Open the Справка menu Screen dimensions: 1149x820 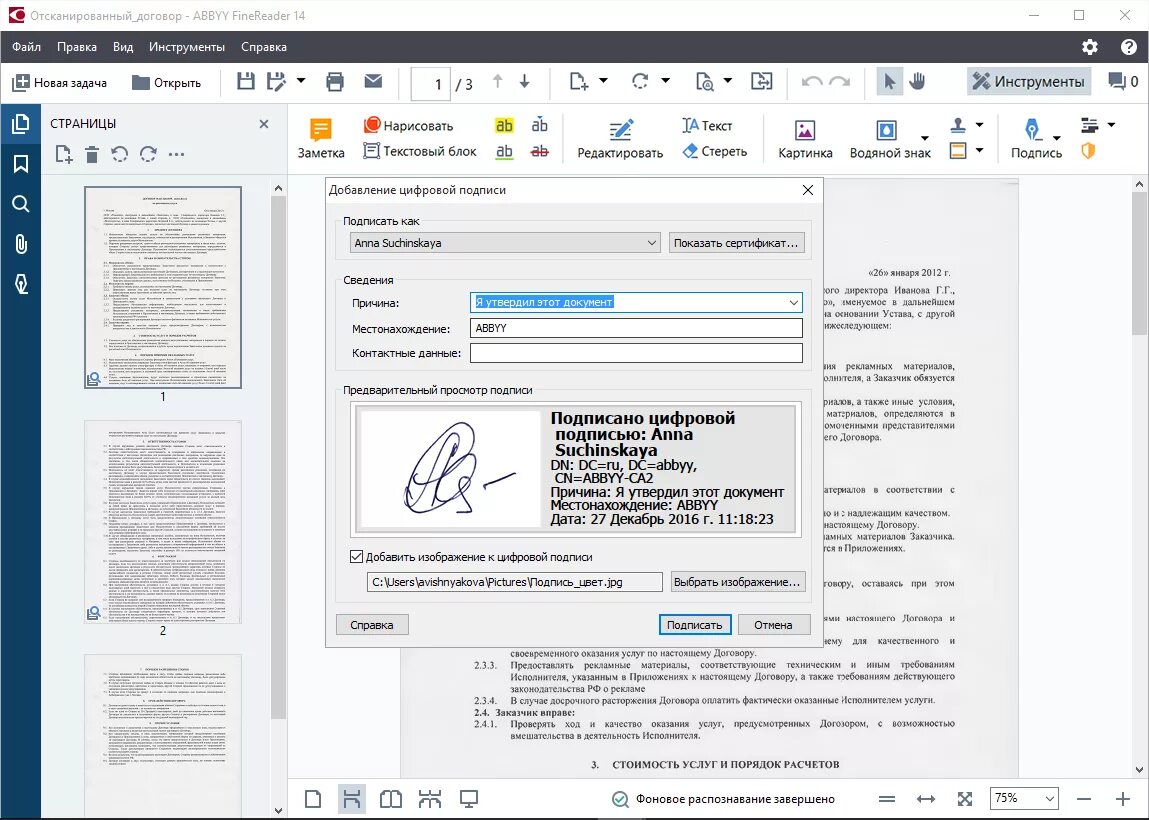[x=264, y=47]
